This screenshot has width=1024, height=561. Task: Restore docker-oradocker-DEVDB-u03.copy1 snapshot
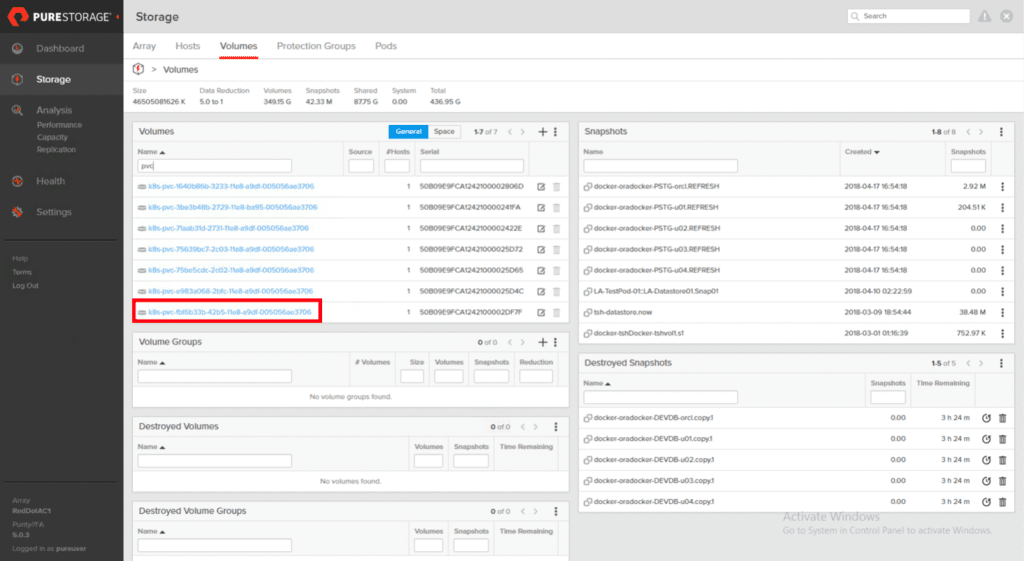pyautogui.click(x=986, y=481)
